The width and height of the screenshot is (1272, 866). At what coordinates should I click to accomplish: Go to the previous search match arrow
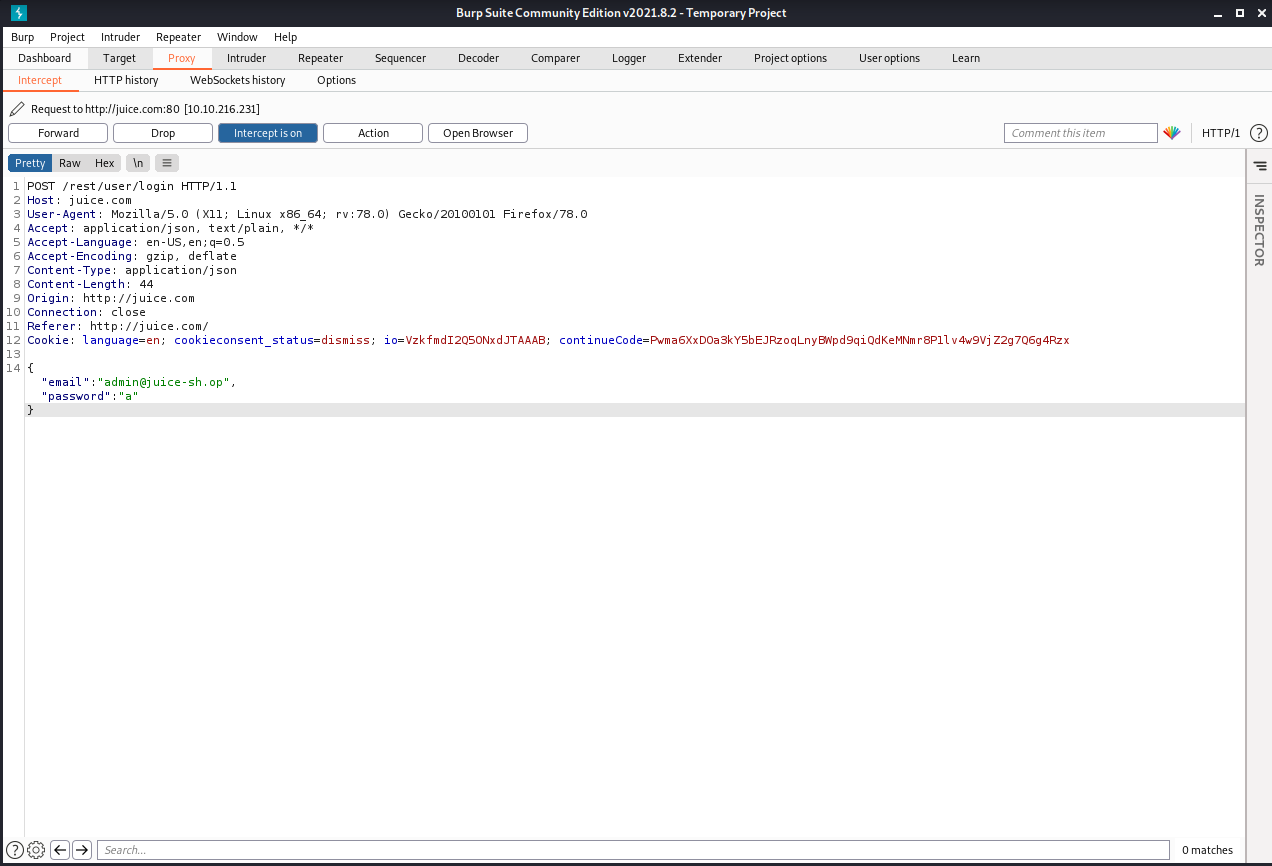click(x=60, y=850)
